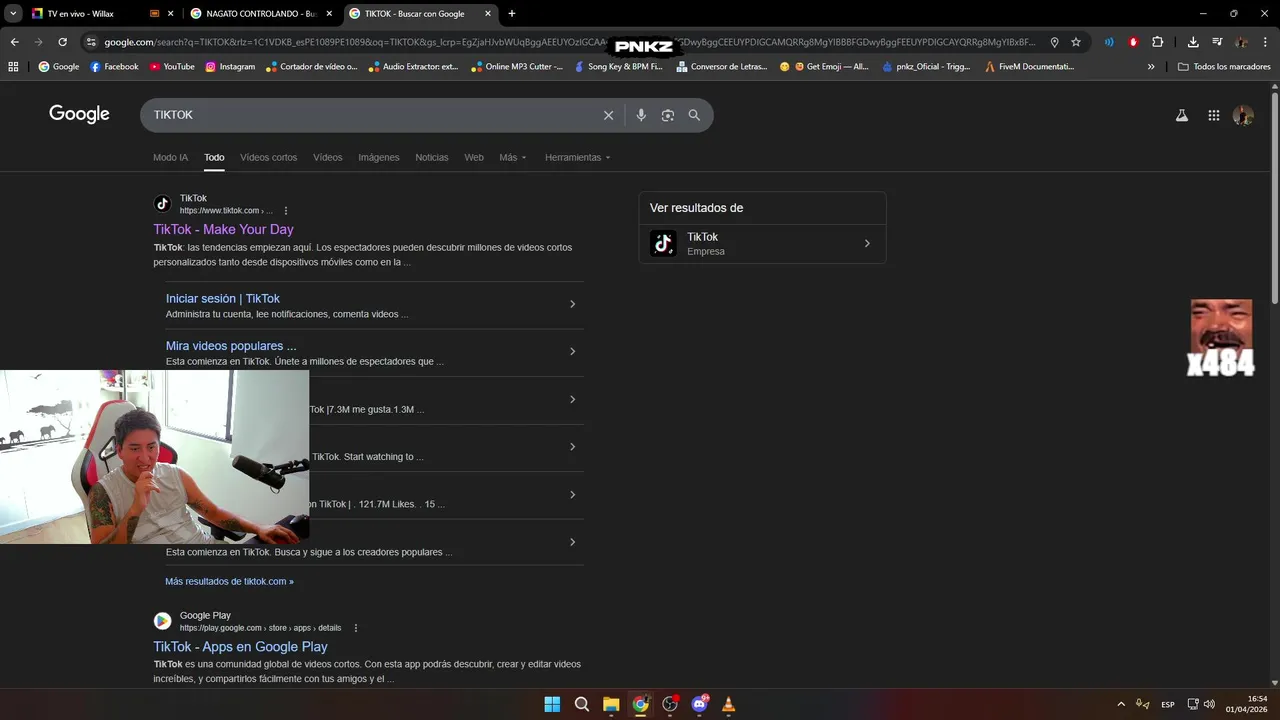
Task: Open Mira videos populares link
Action: point(231,346)
